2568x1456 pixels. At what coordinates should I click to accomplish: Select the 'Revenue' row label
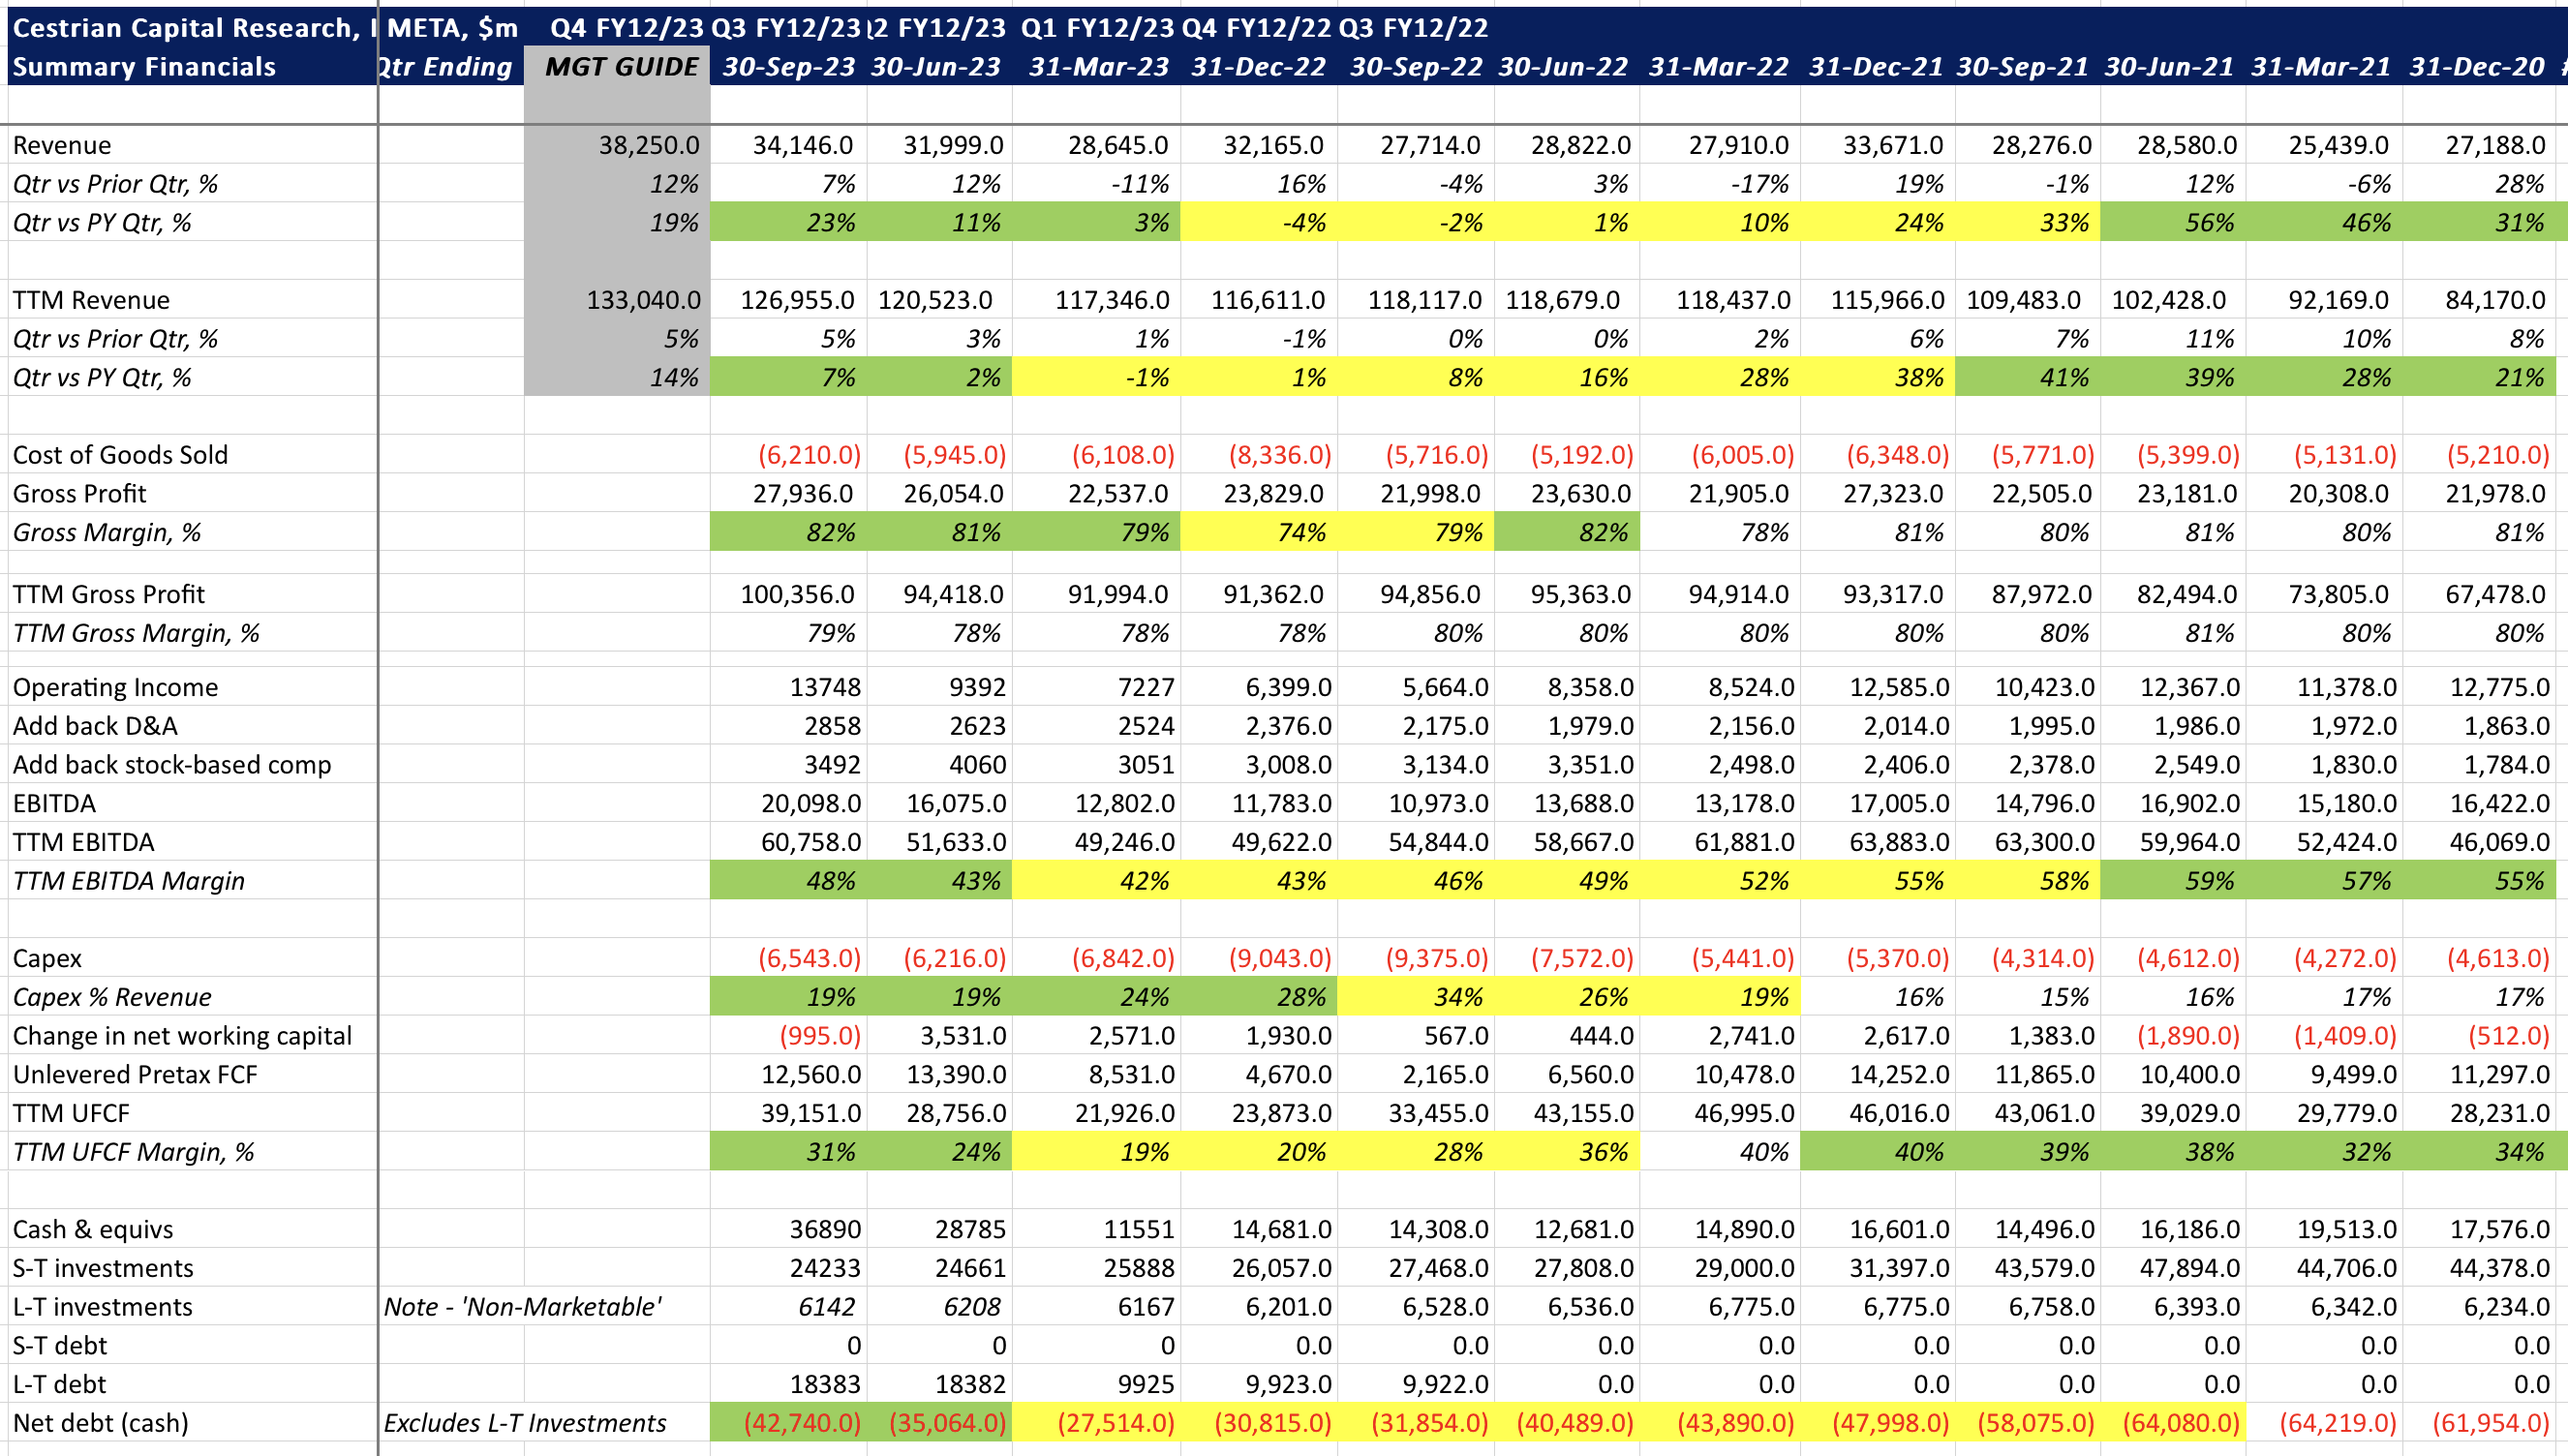tap(62, 145)
